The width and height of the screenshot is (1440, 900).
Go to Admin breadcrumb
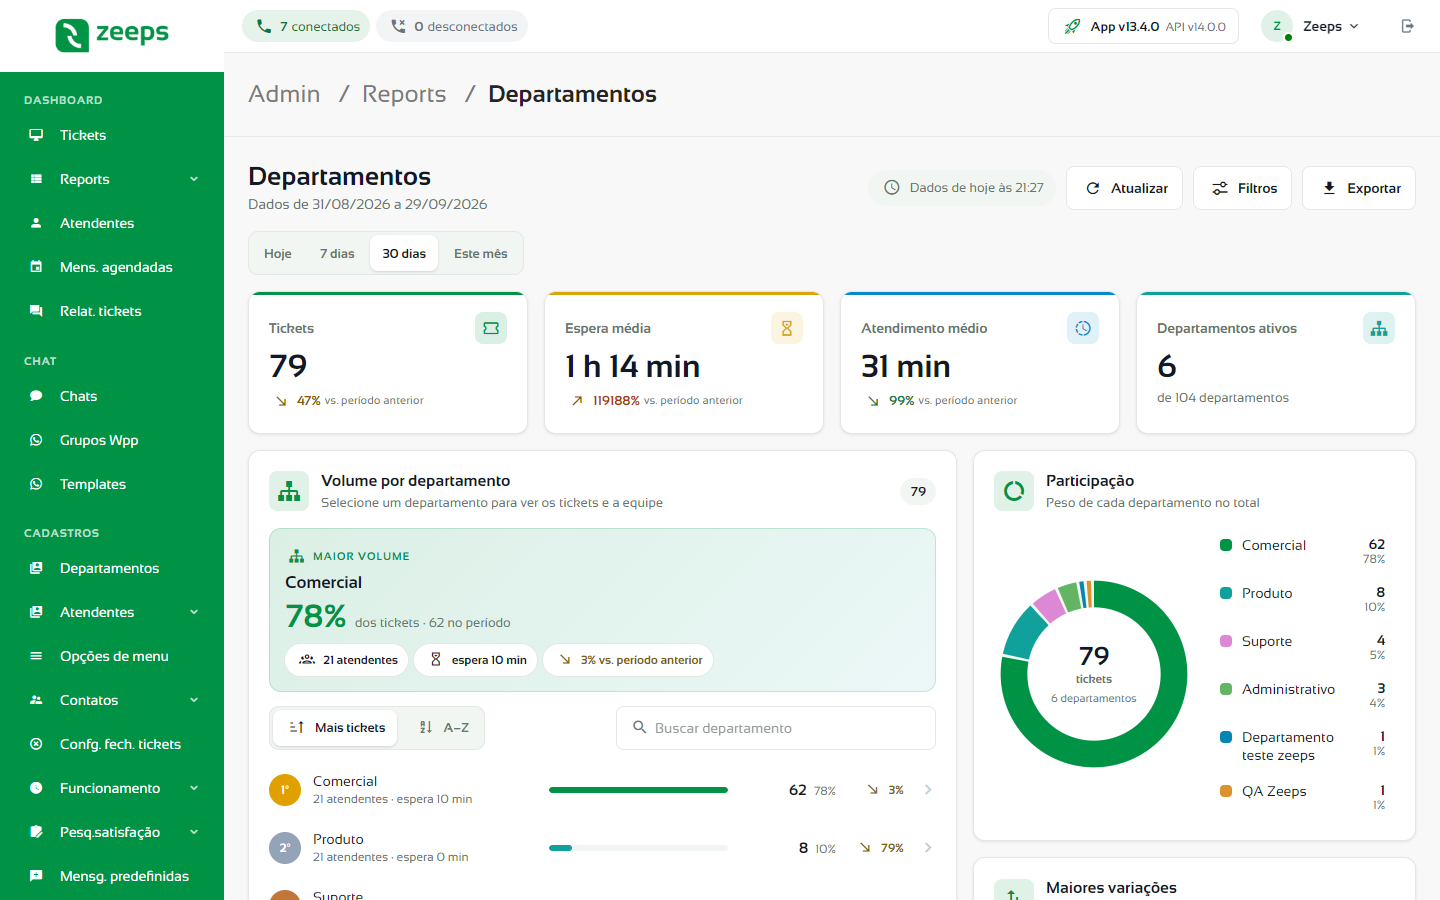click(284, 94)
